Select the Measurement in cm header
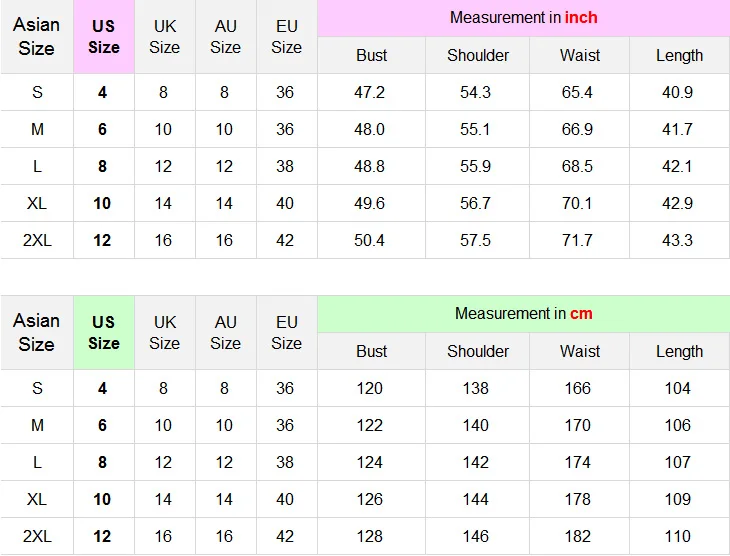 click(x=523, y=313)
